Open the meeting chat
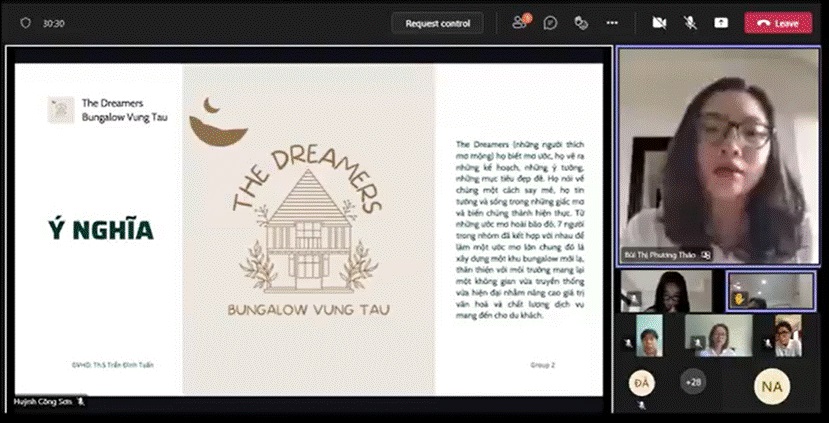The height and width of the screenshot is (423, 829). click(x=552, y=23)
